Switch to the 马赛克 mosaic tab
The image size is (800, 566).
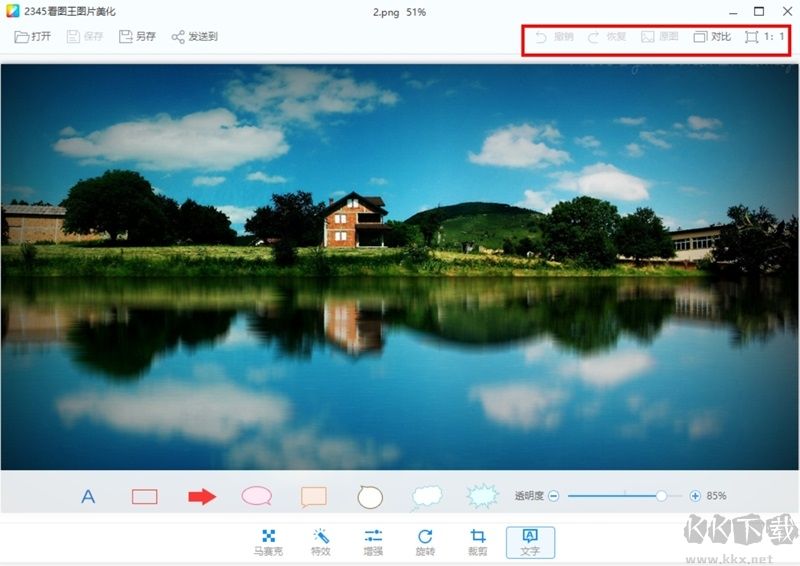pyautogui.click(x=268, y=542)
